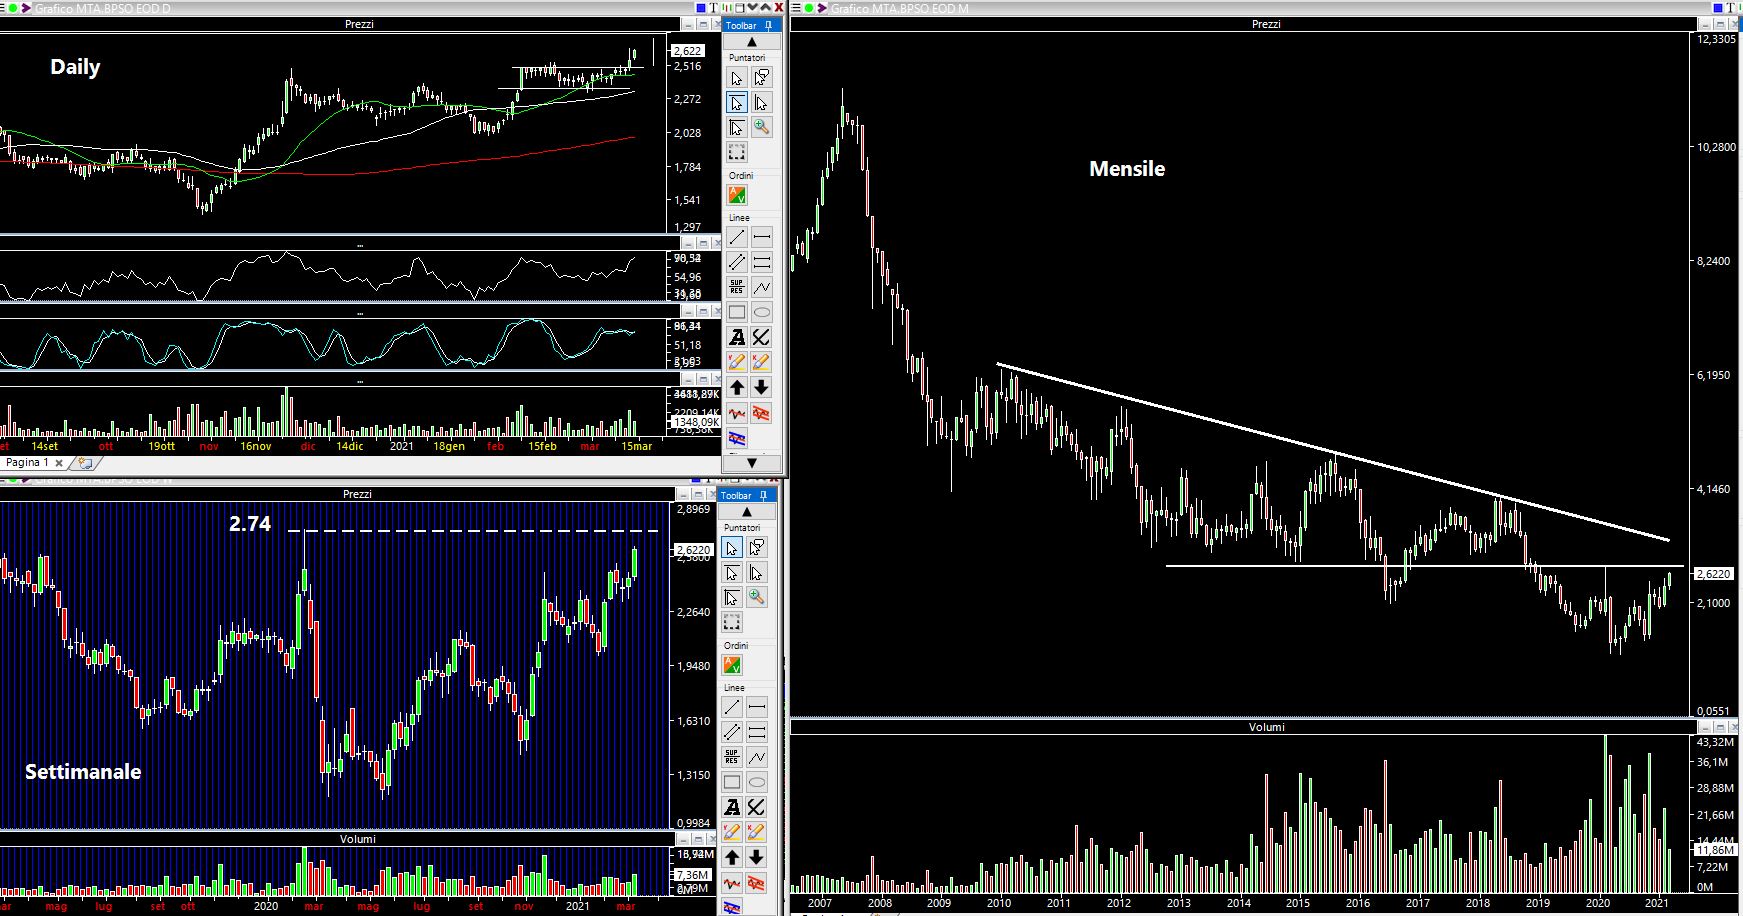This screenshot has height=916, width=1743.
Task: Insert a down arrow marker from daily toolbar
Action: [x=762, y=387]
